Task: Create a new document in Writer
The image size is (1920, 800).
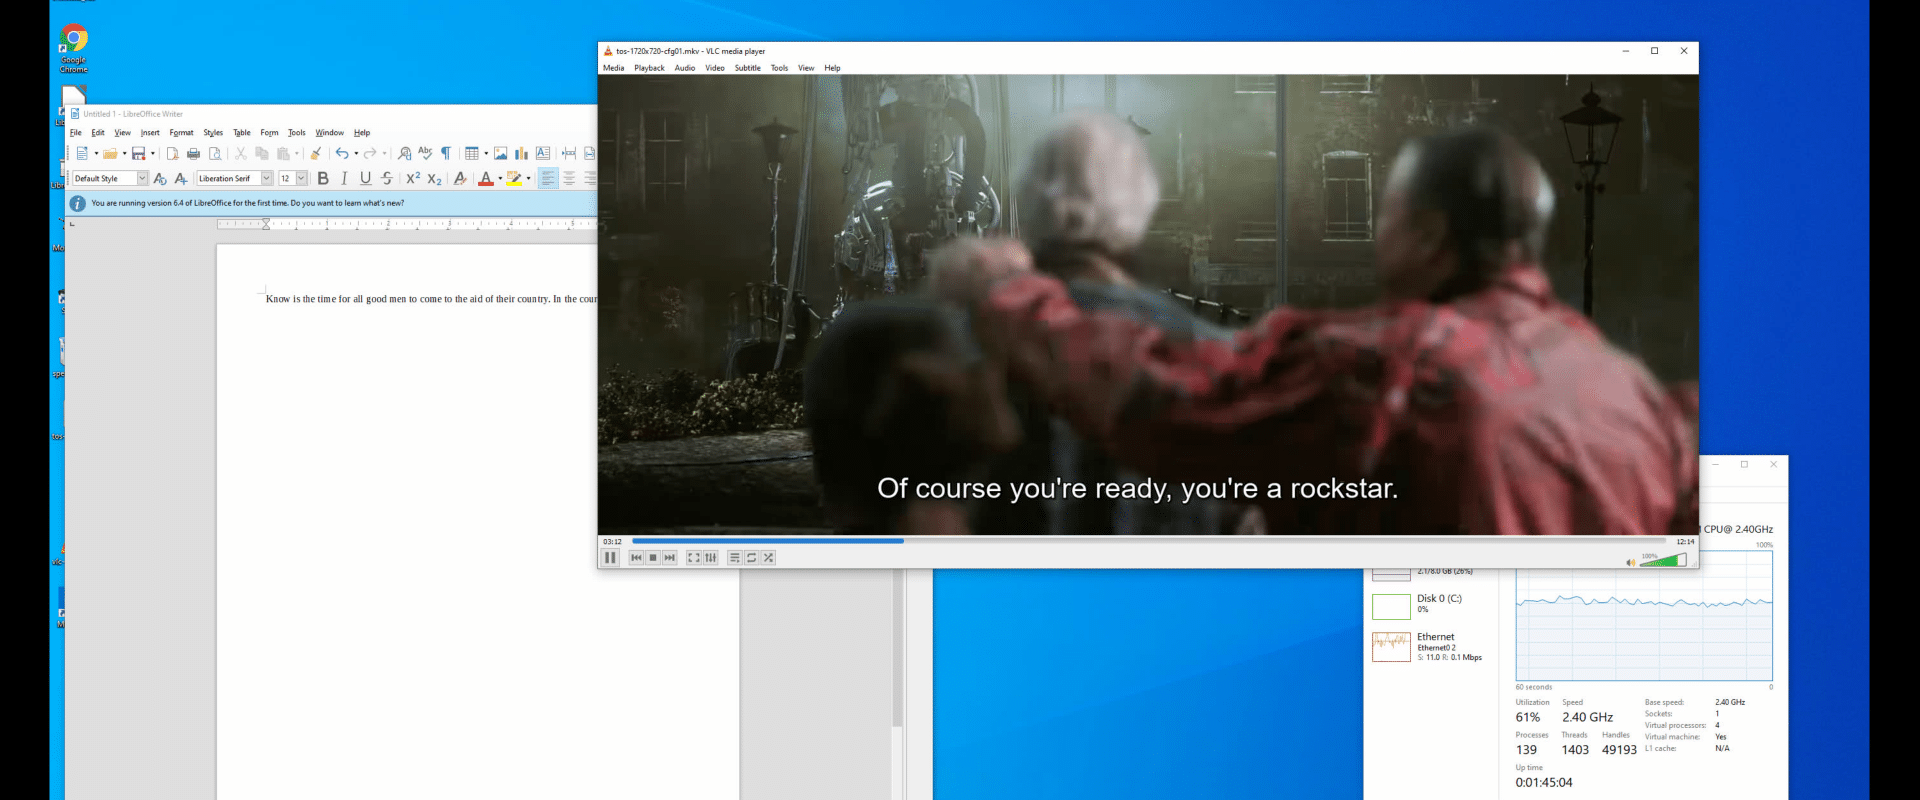Action: click(x=82, y=153)
